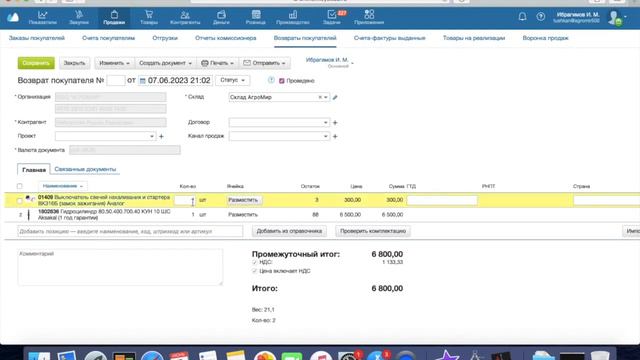Focus the ГТД field in row 01409
The image size is (640, 360).
pos(442,200)
